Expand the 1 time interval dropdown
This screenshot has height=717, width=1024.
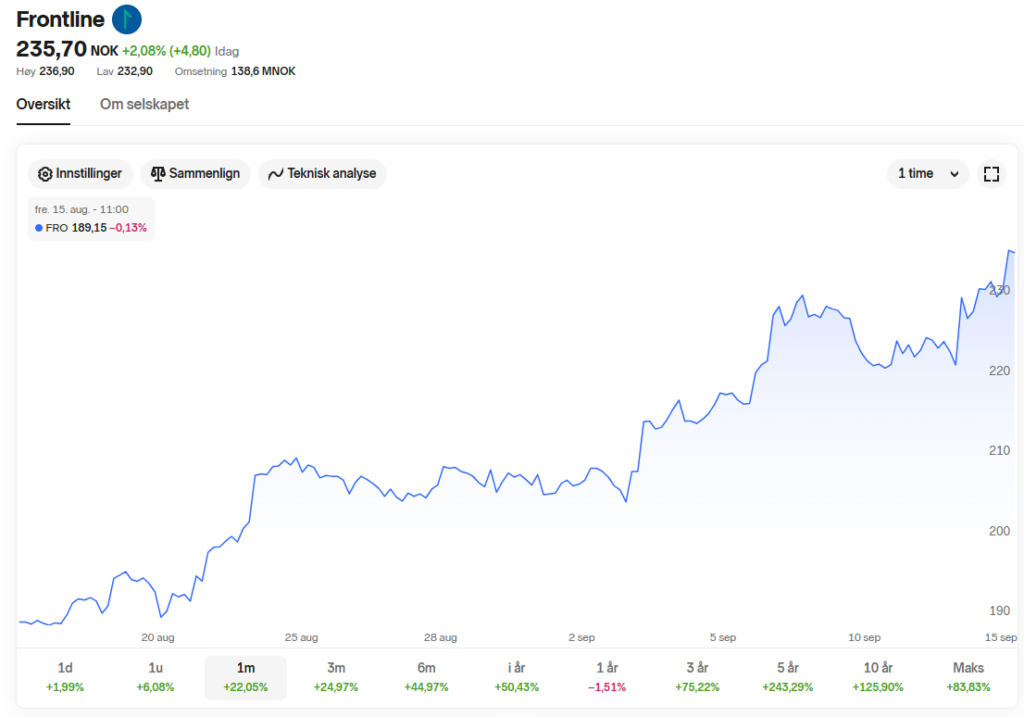click(x=927, y=174)
